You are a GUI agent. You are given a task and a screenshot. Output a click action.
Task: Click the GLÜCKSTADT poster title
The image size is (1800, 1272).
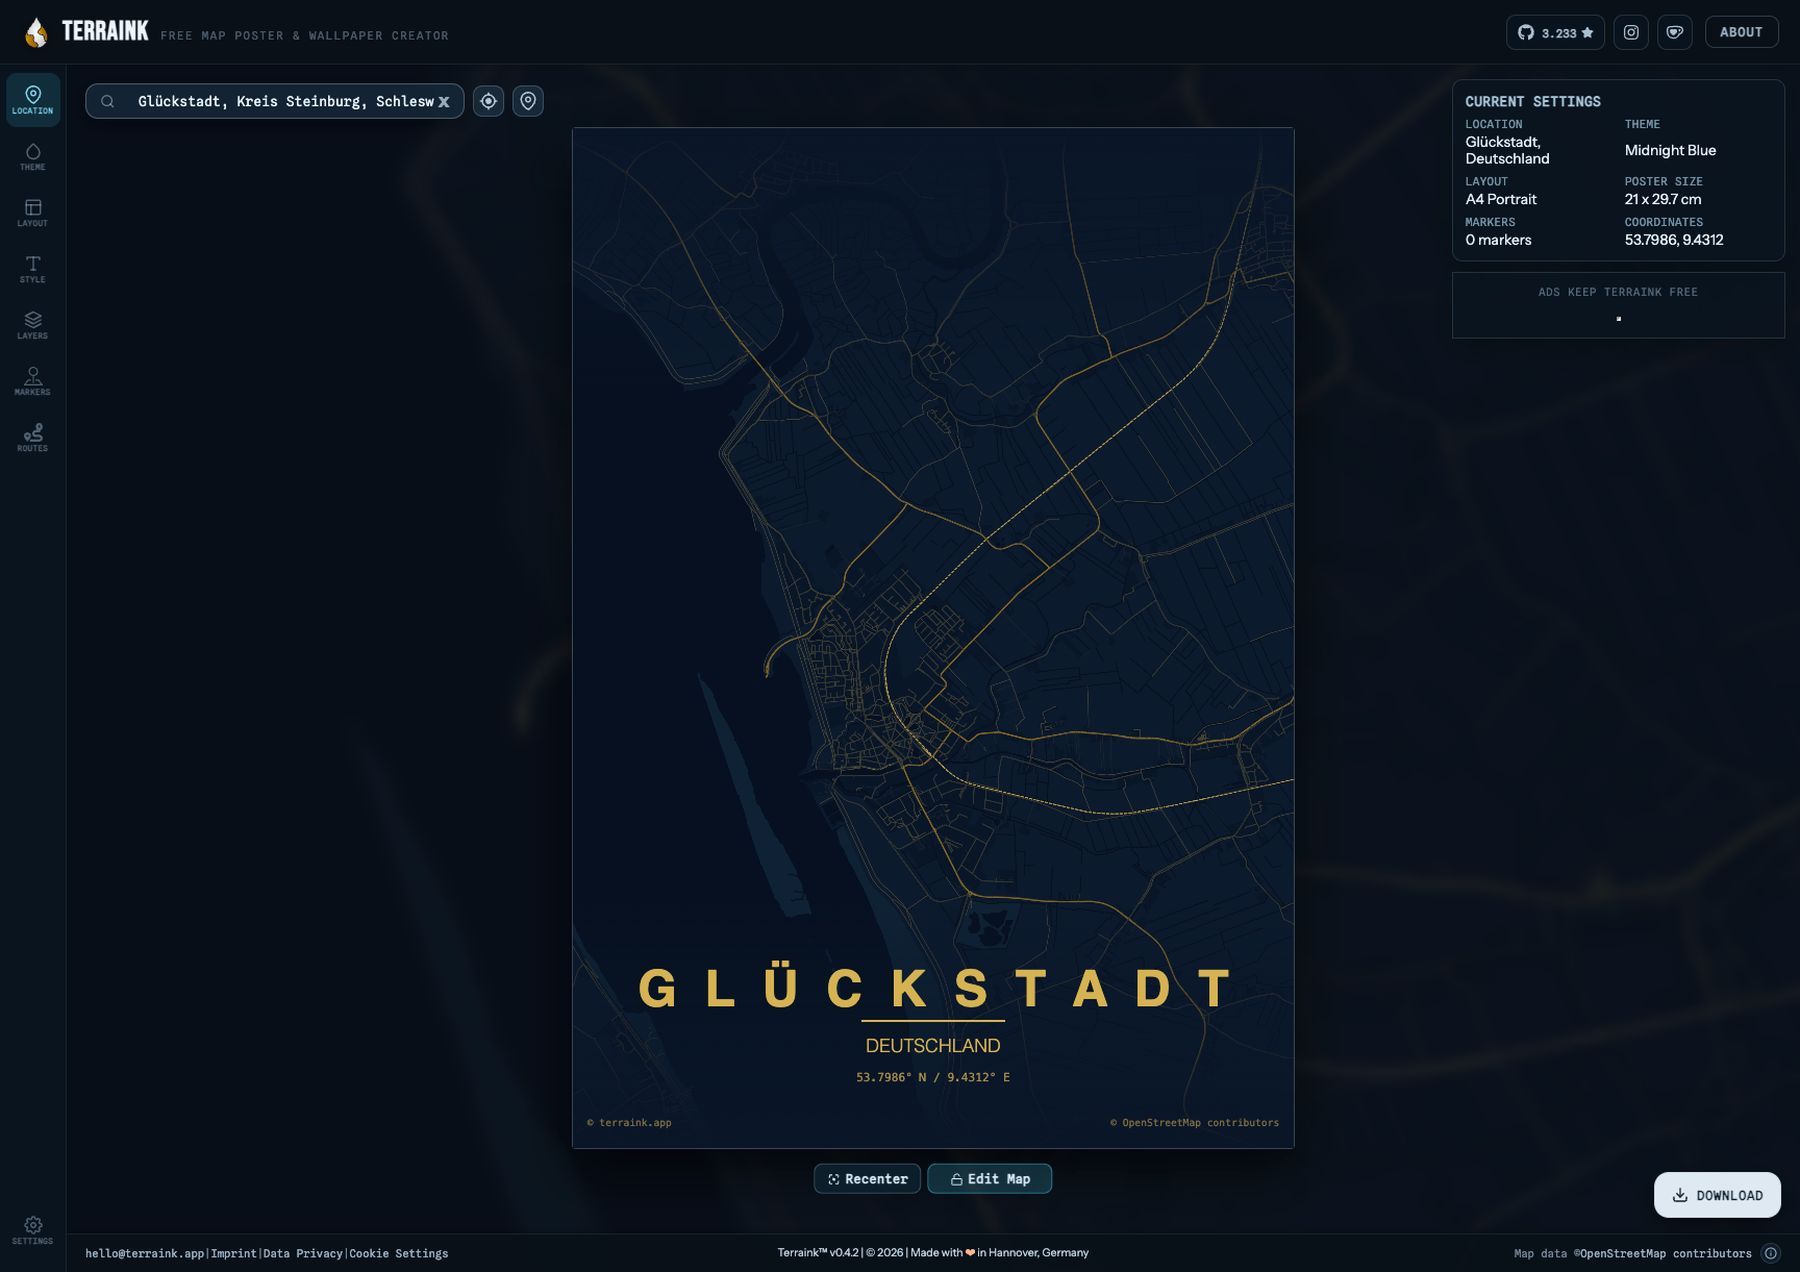click(x=934, y=988)
